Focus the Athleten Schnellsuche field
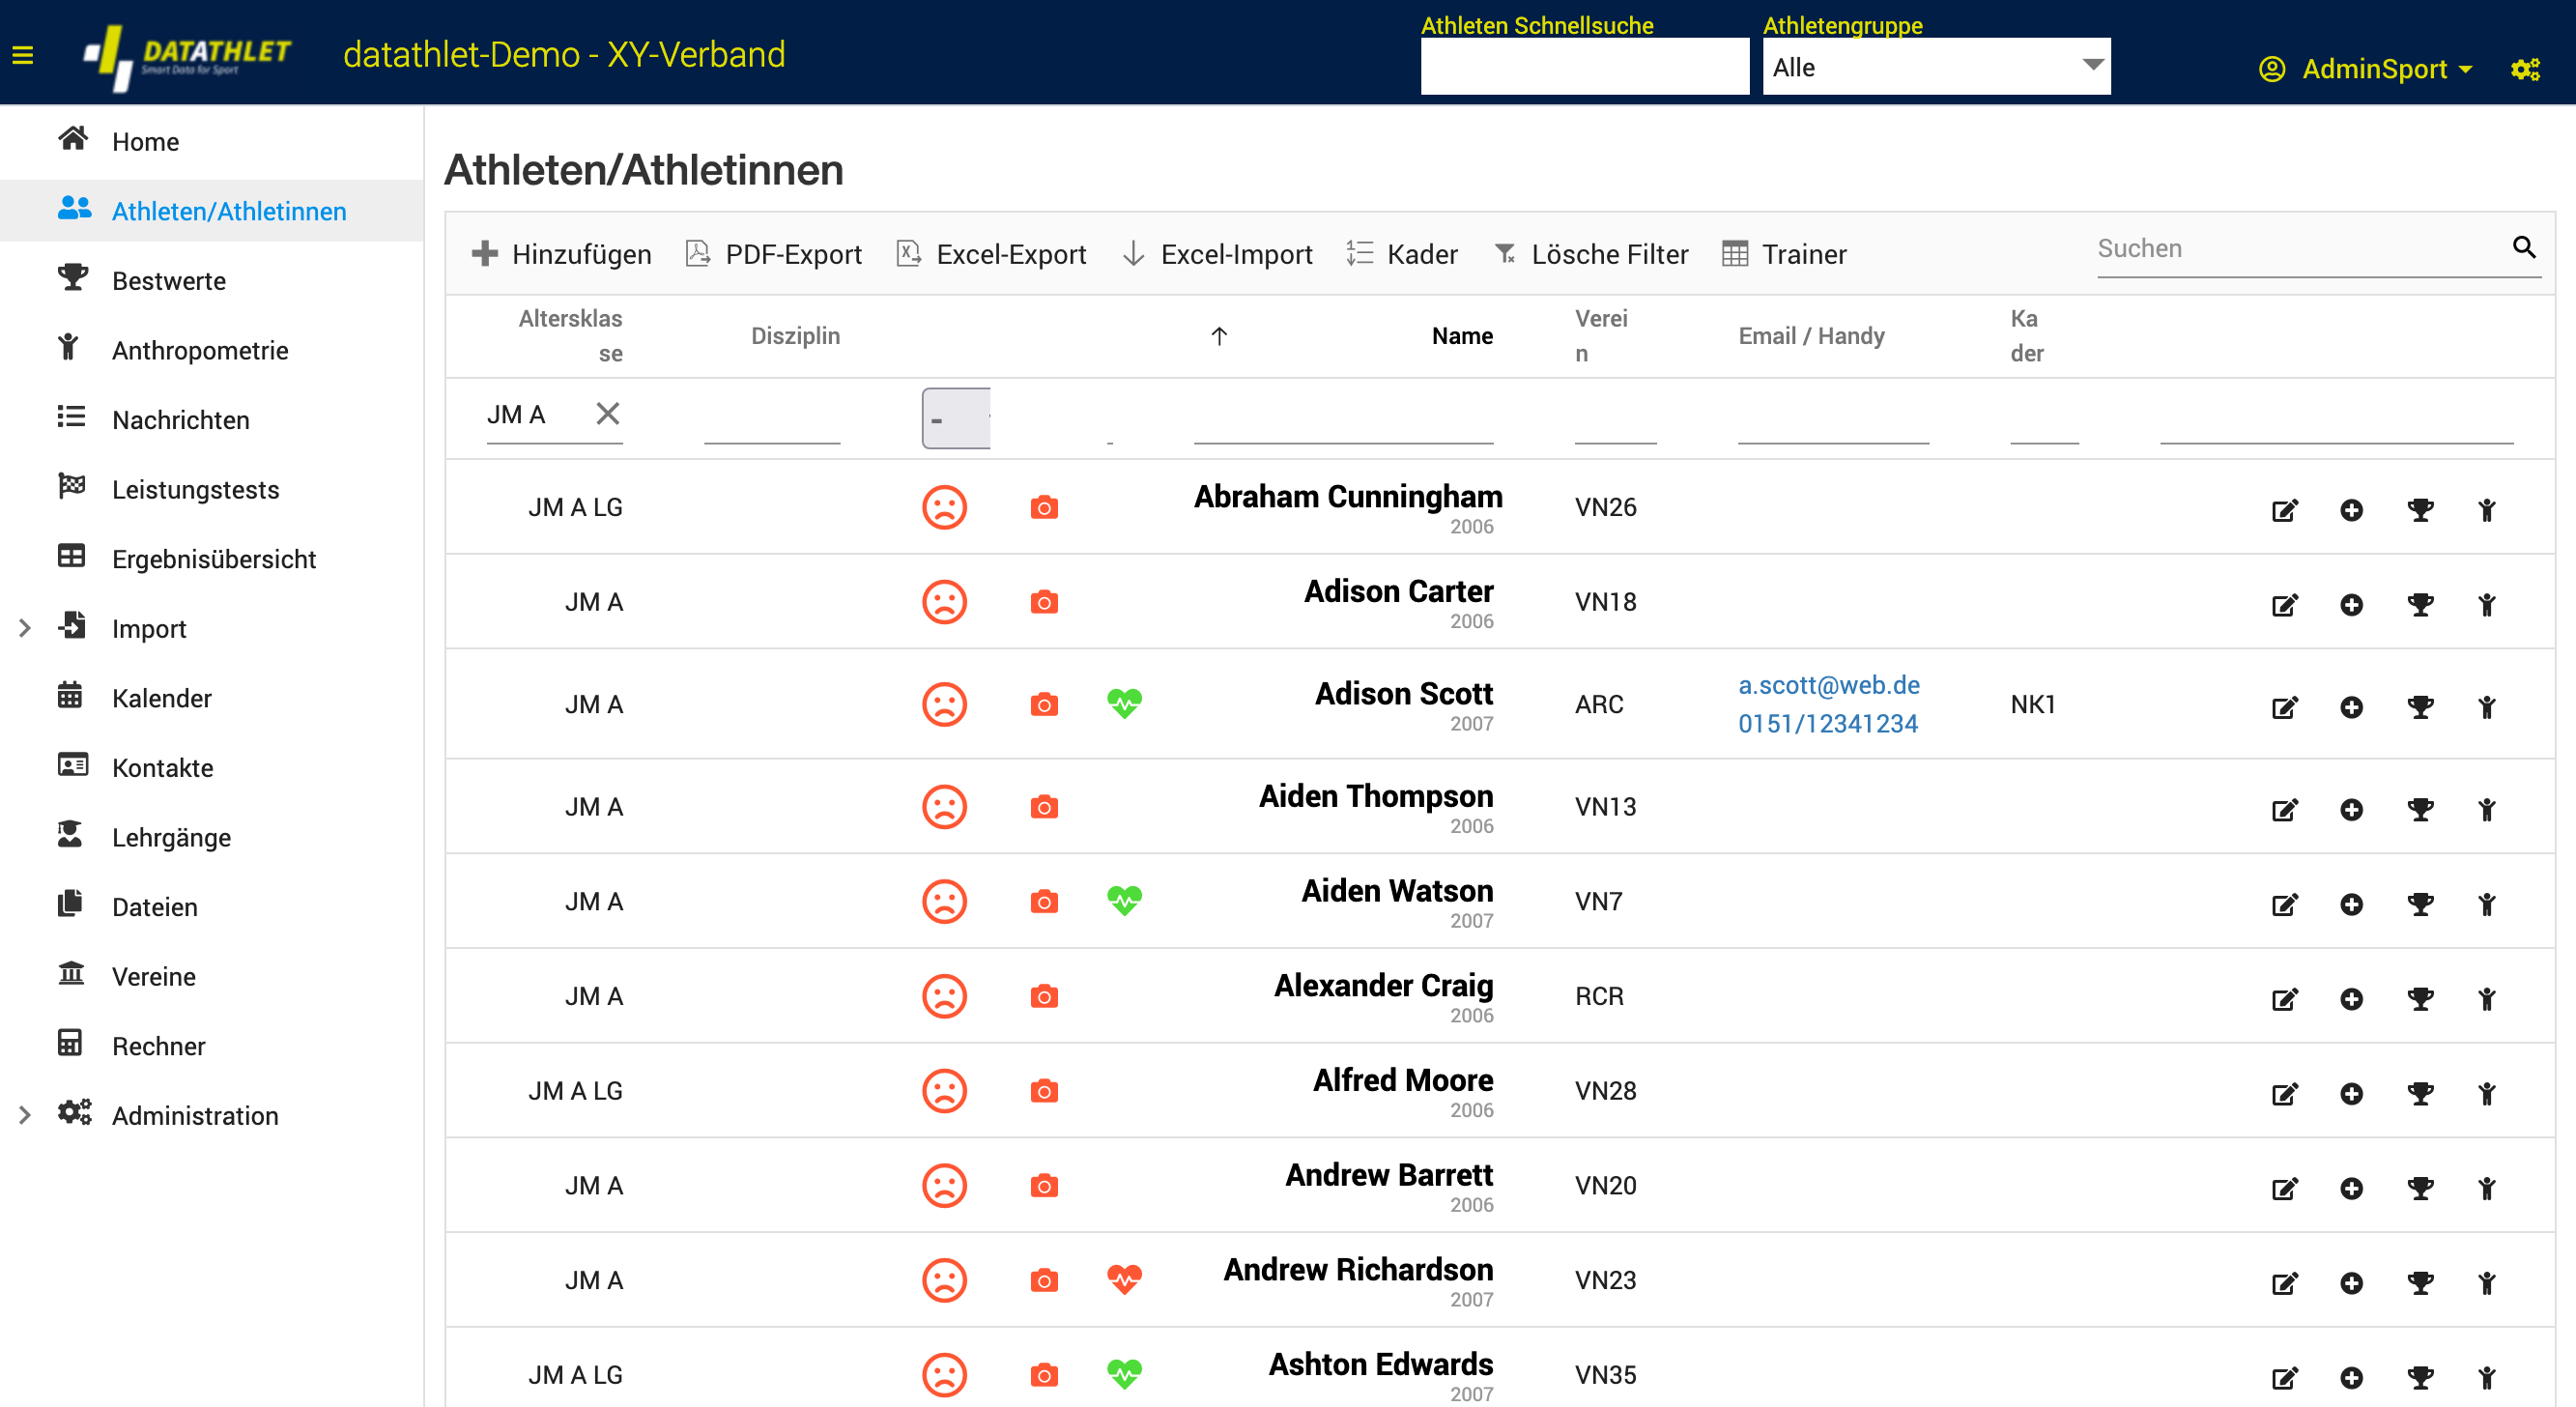This screenshot has width=2576, height=1407. click(x=1584, y=67)
